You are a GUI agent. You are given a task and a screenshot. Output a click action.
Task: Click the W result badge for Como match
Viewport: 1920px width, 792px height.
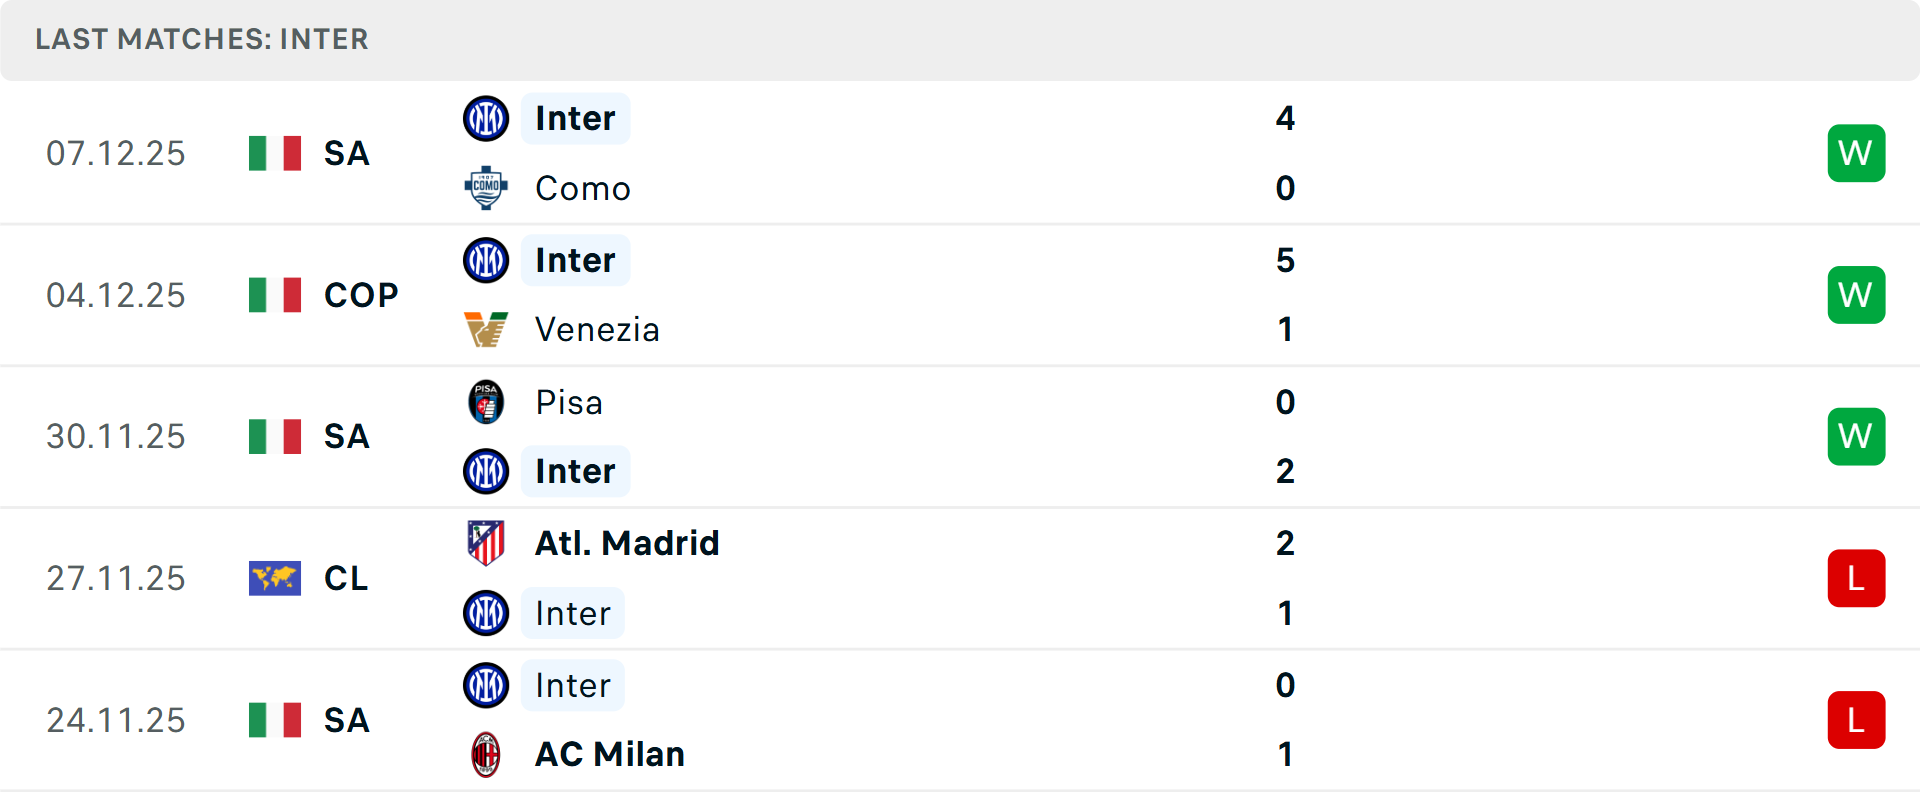1856,153
